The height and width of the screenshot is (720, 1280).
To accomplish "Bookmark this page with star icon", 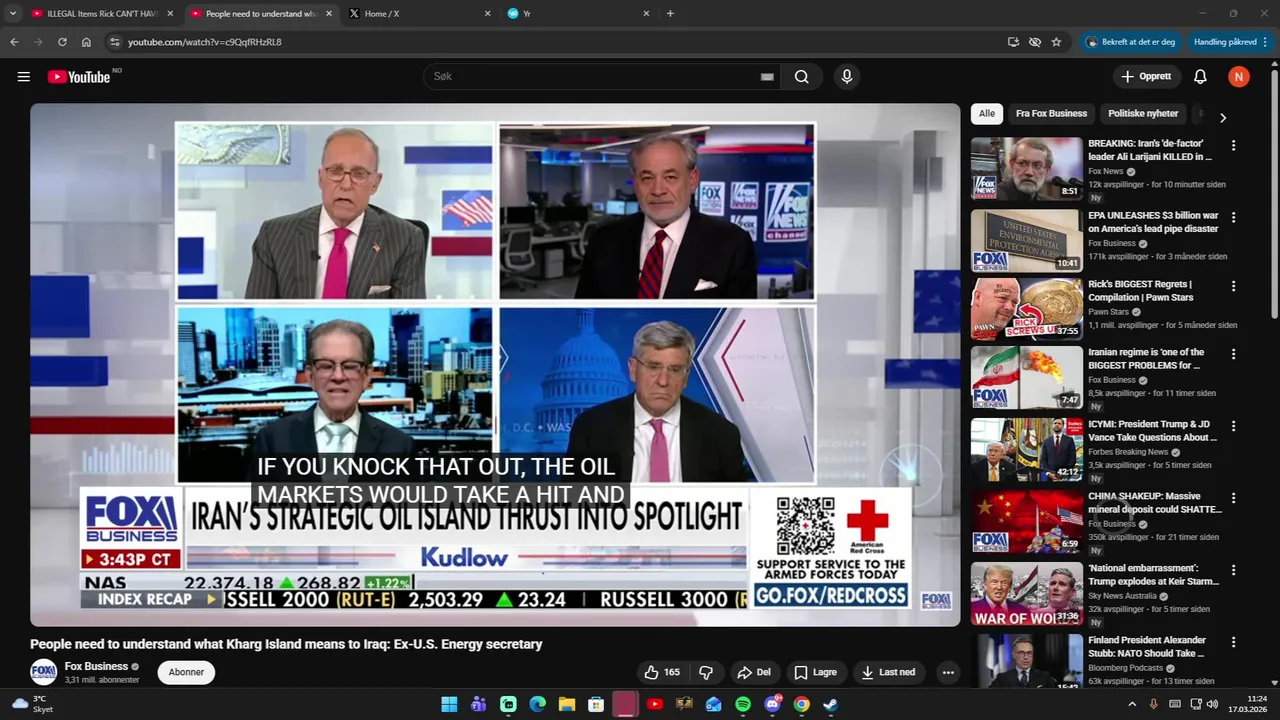I will tap(1056, 42).
